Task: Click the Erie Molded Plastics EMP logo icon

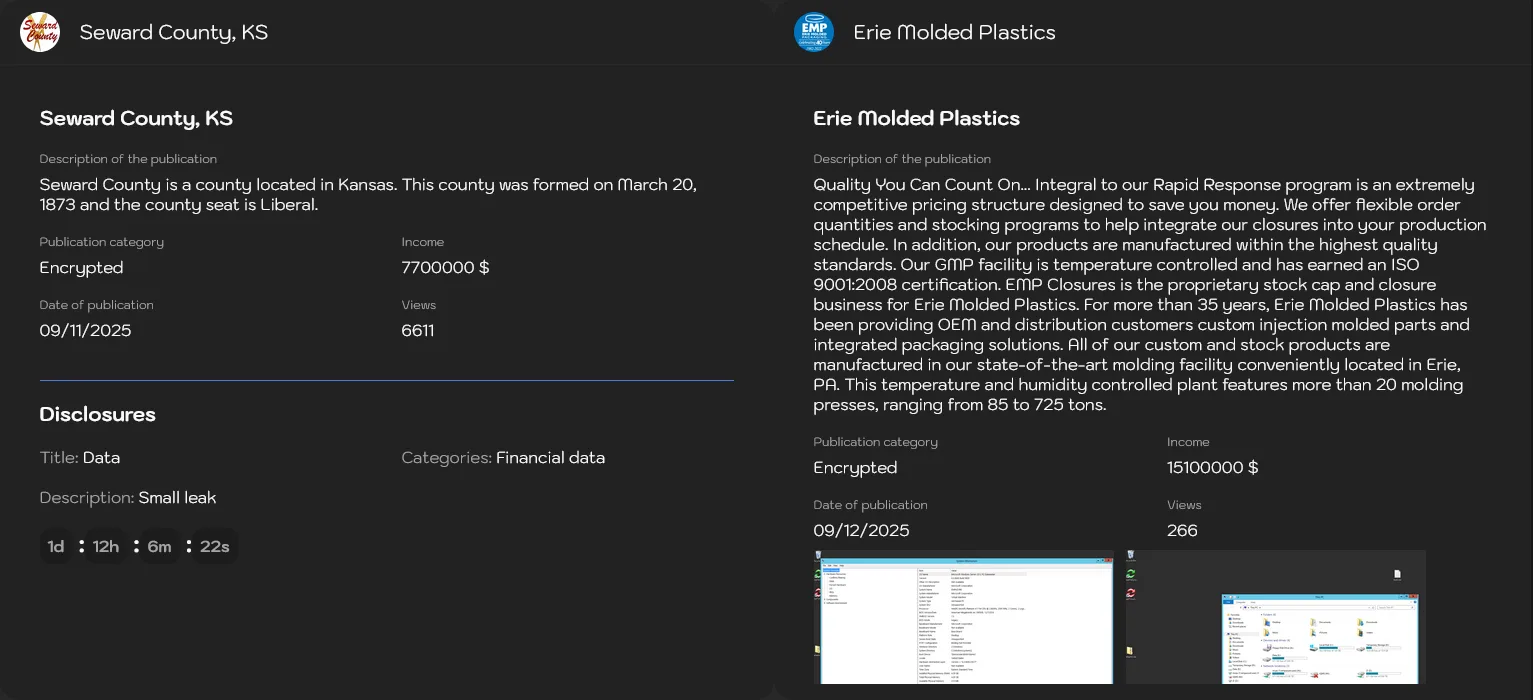Action: (x=813, y=31)
